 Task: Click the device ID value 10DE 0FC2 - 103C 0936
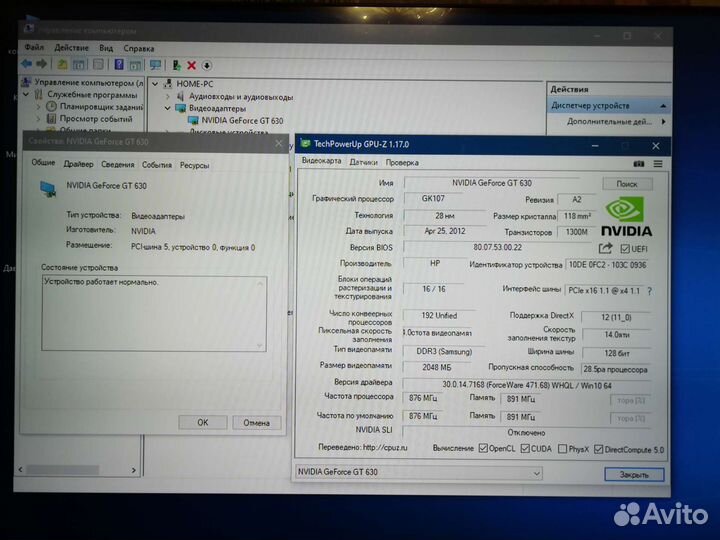[x=607, y=265]
